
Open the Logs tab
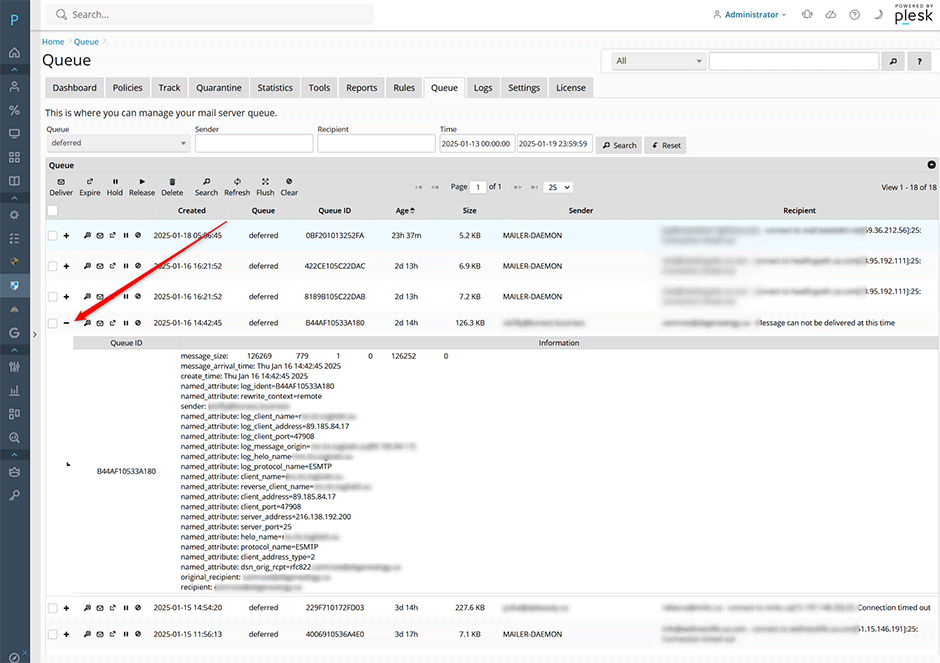483,88
